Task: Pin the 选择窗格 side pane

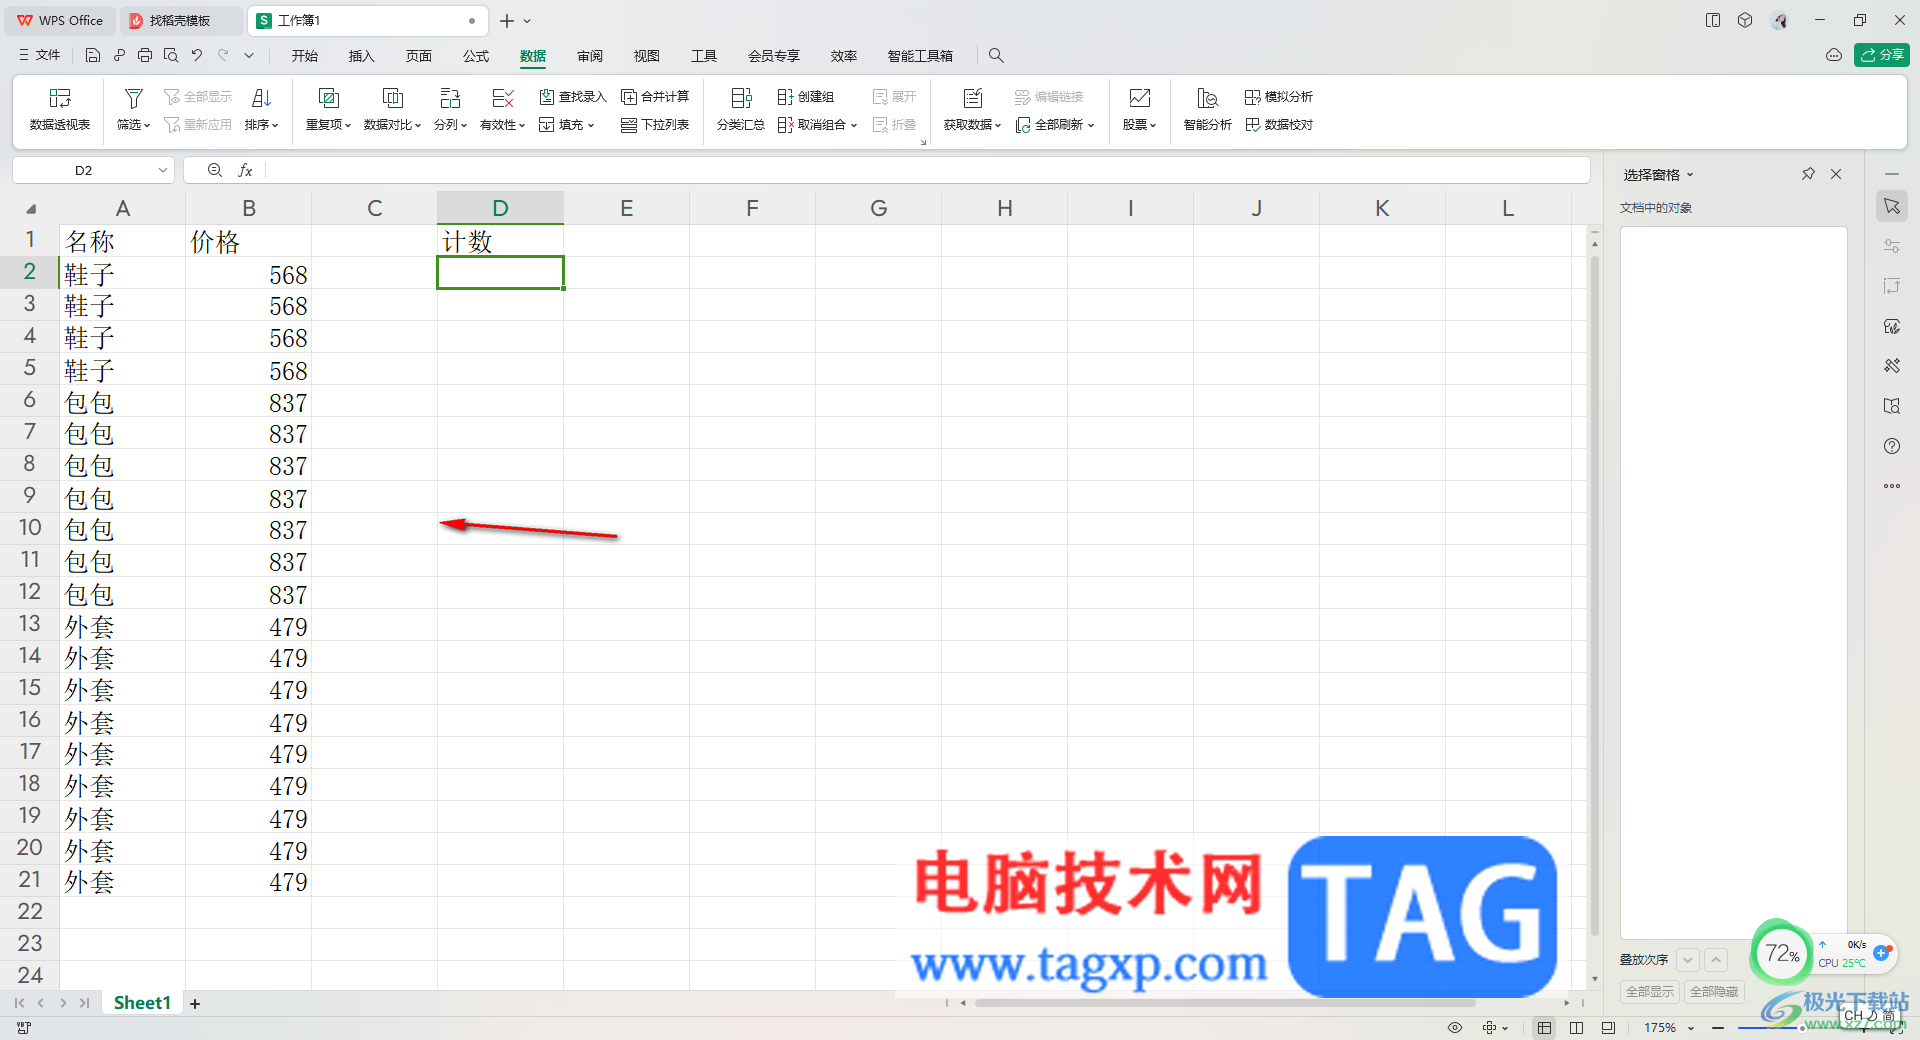Action: [1808, 174]
